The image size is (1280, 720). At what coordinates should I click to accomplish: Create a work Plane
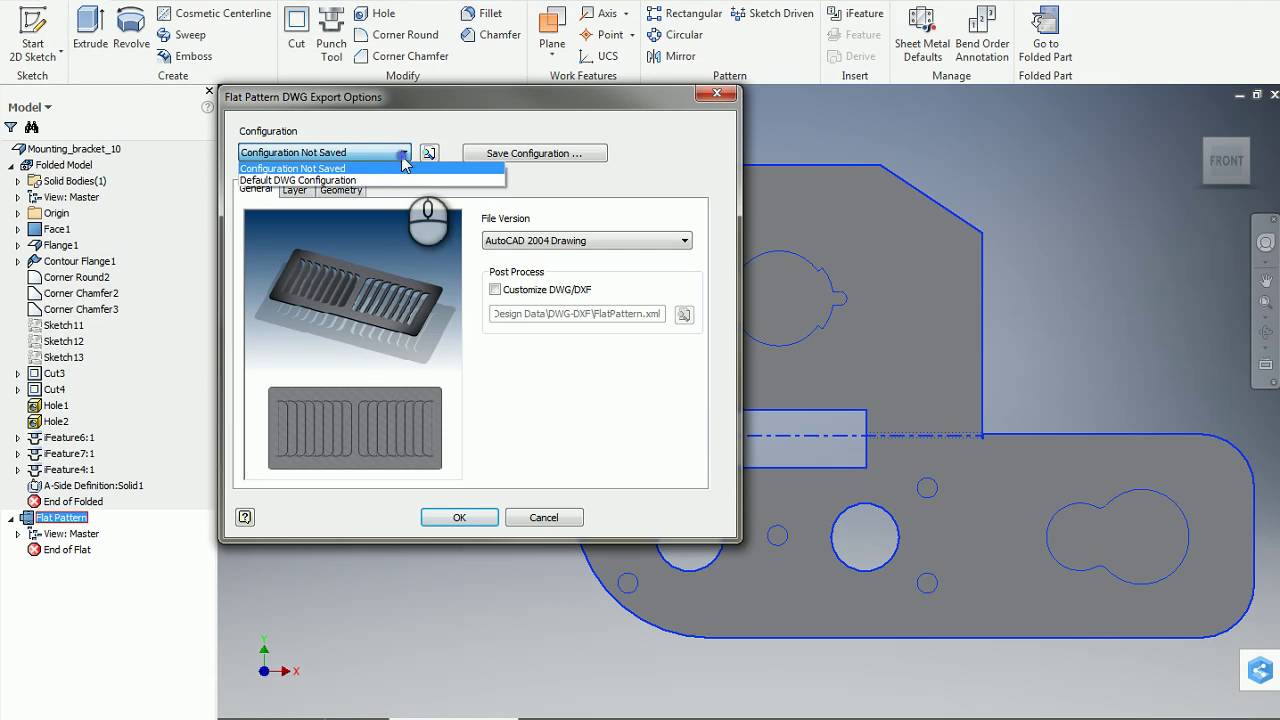552,28
